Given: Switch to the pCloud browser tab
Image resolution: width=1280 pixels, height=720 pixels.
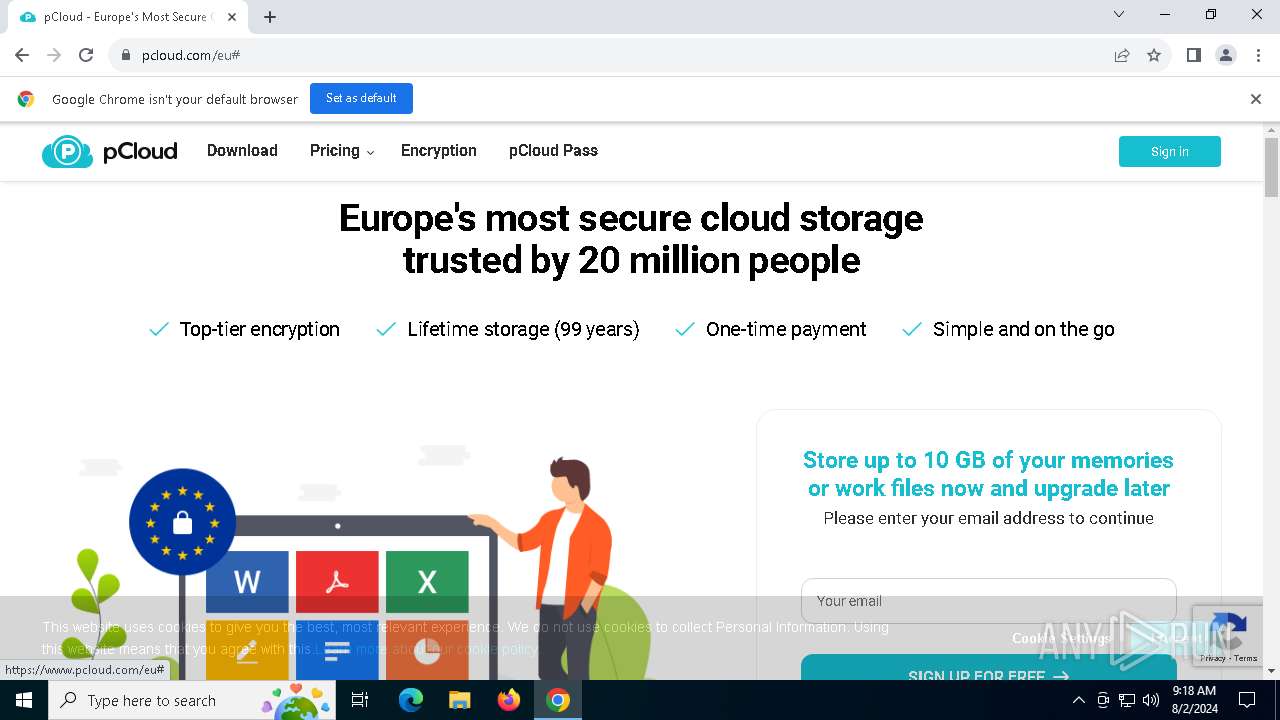Looking at the screenshot, I should tap(126, 17).
